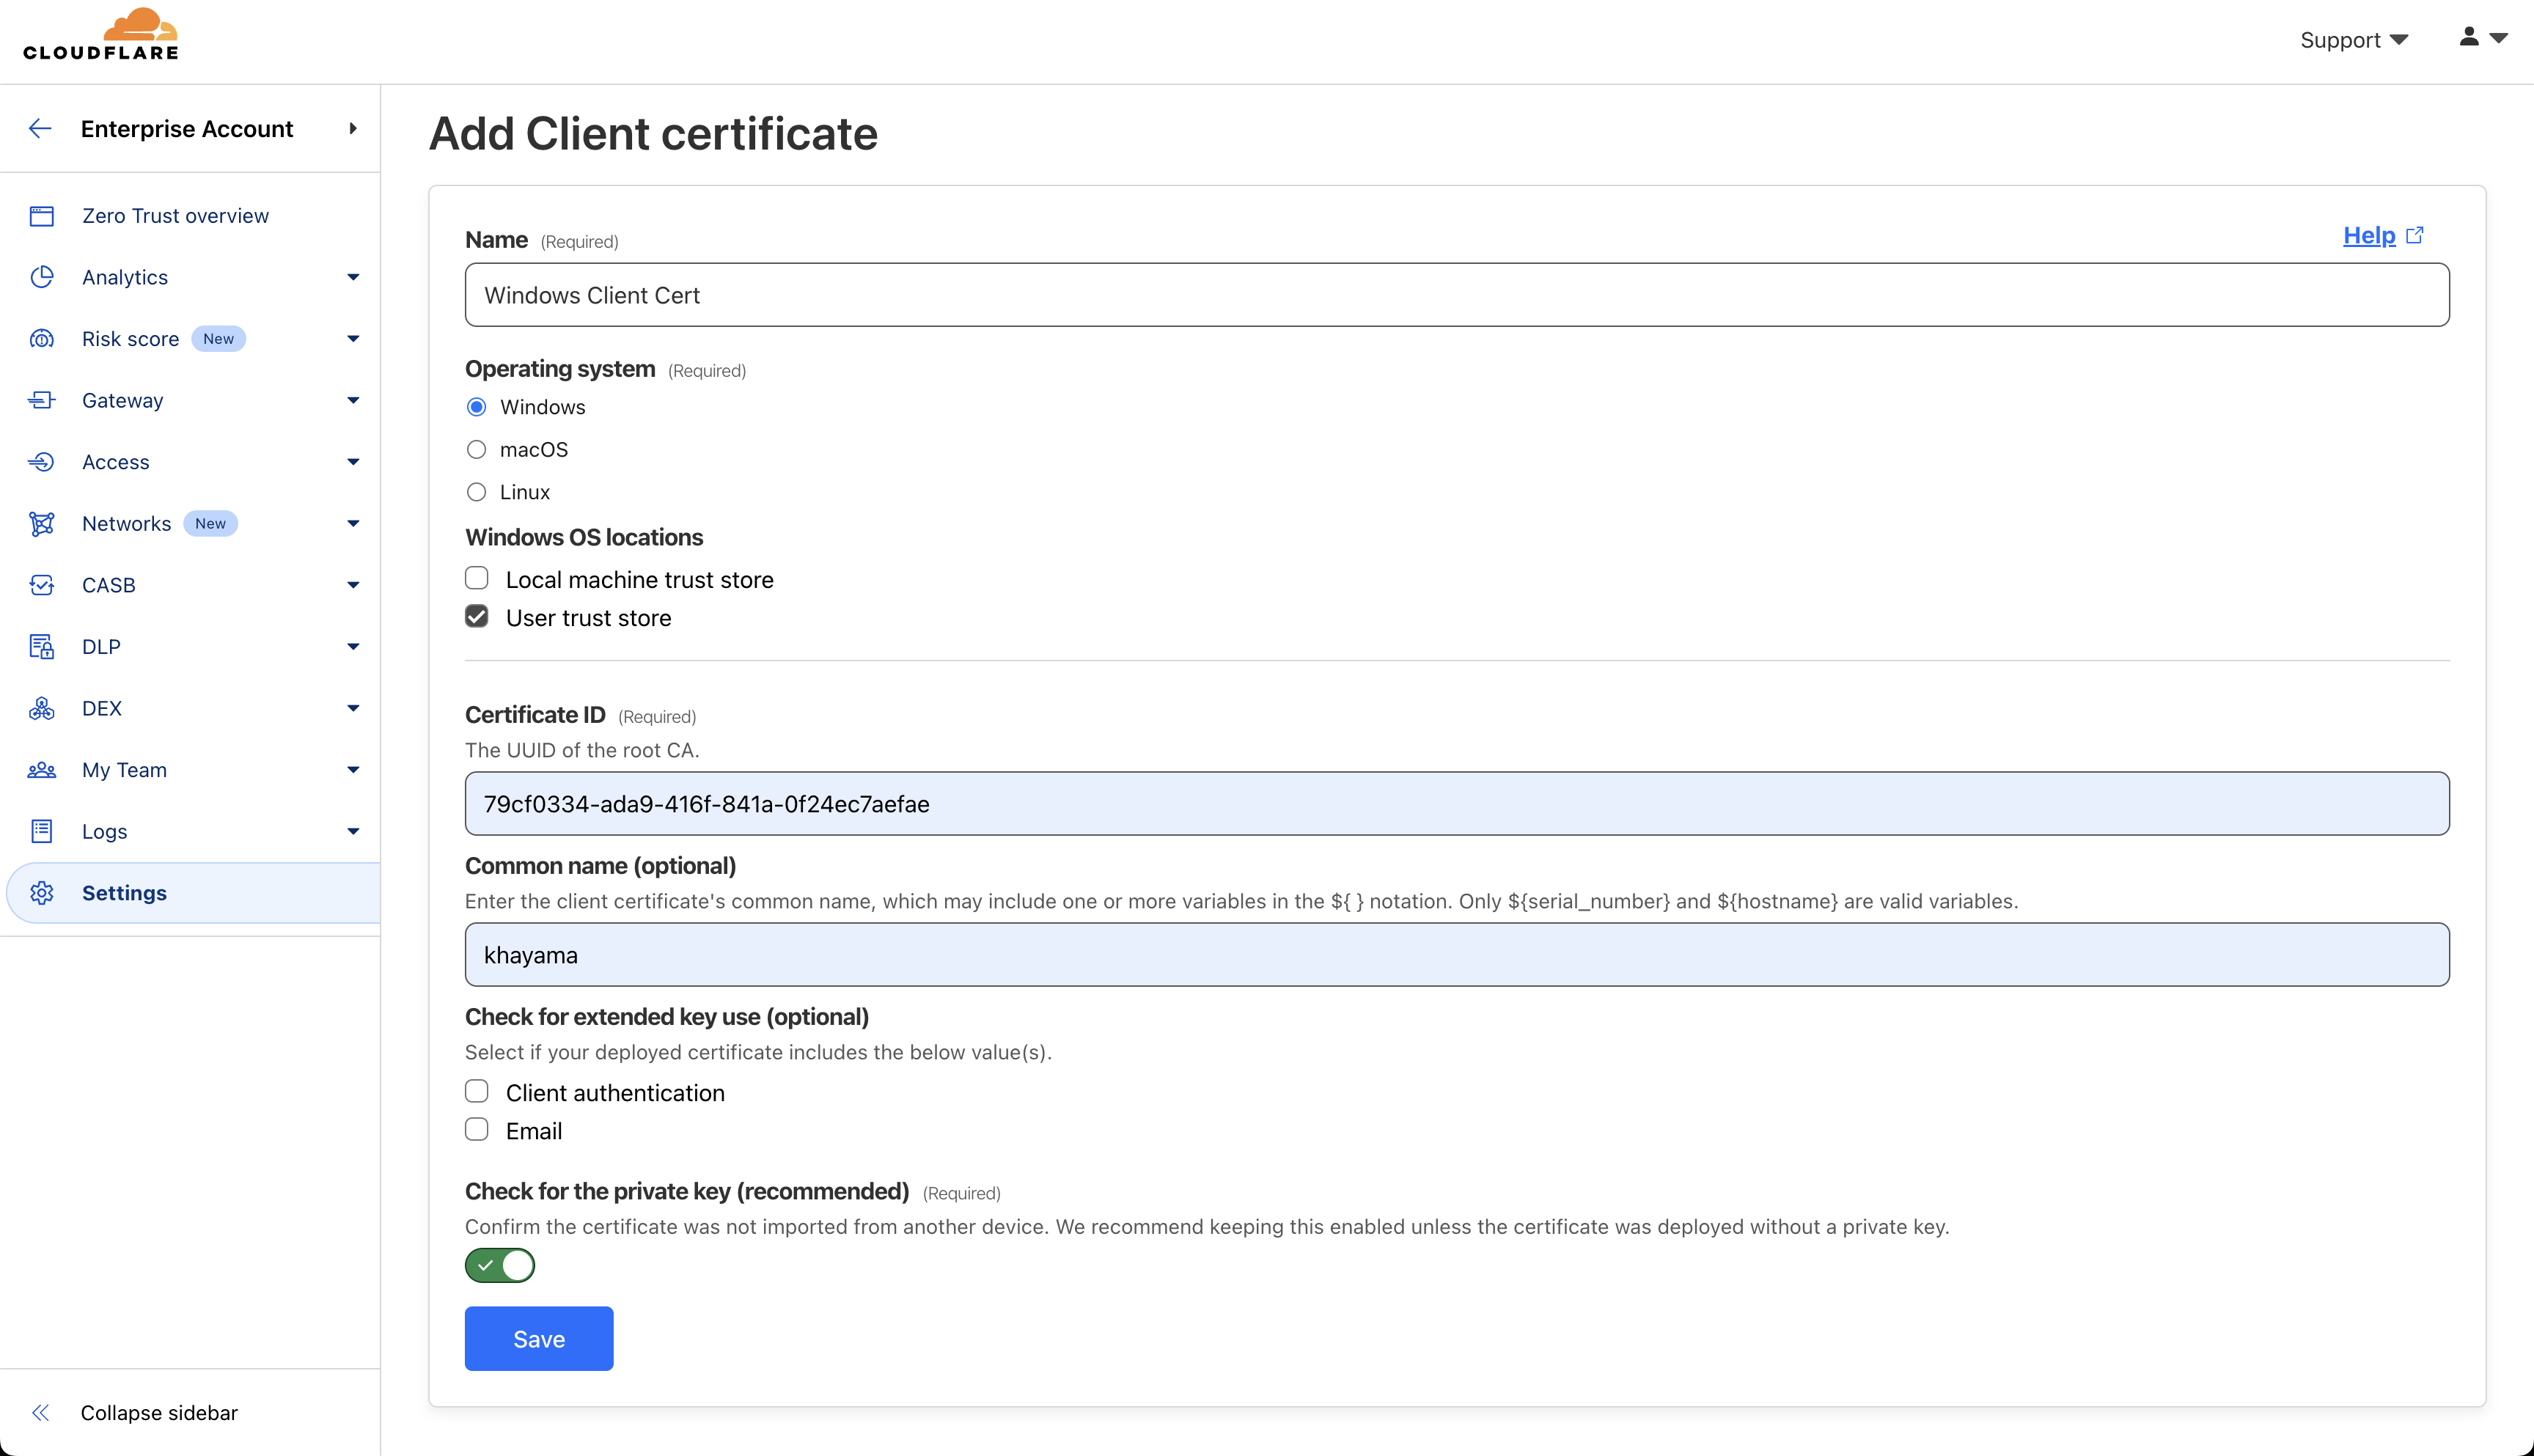Expand the My Team section
This screenshot has height=1456, width=2534.
tap(353, 769)
